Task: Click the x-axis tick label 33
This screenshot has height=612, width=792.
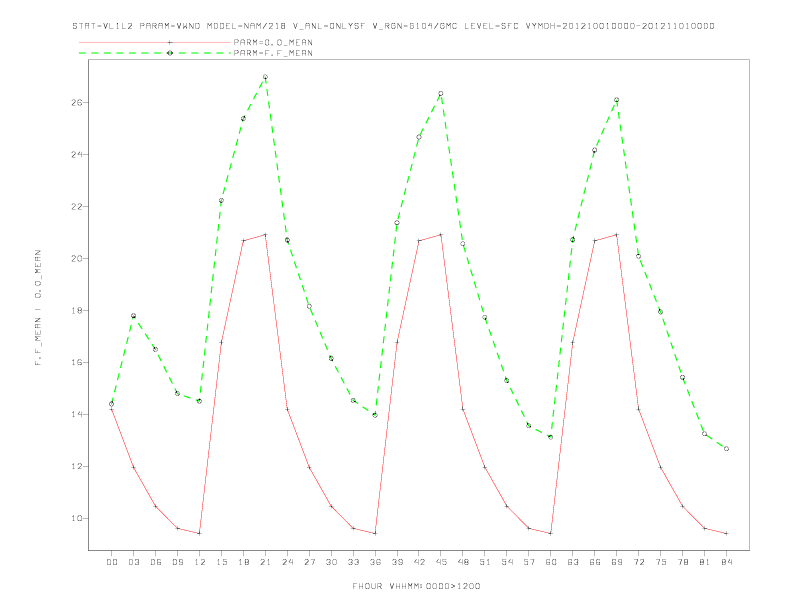Action: coord(353,562)
